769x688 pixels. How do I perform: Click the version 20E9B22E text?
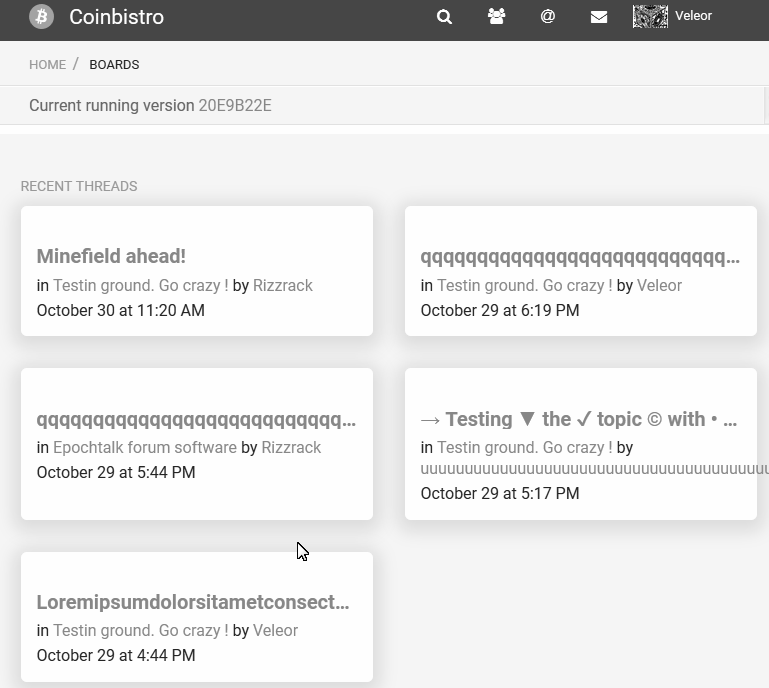[x=235, y=105]
